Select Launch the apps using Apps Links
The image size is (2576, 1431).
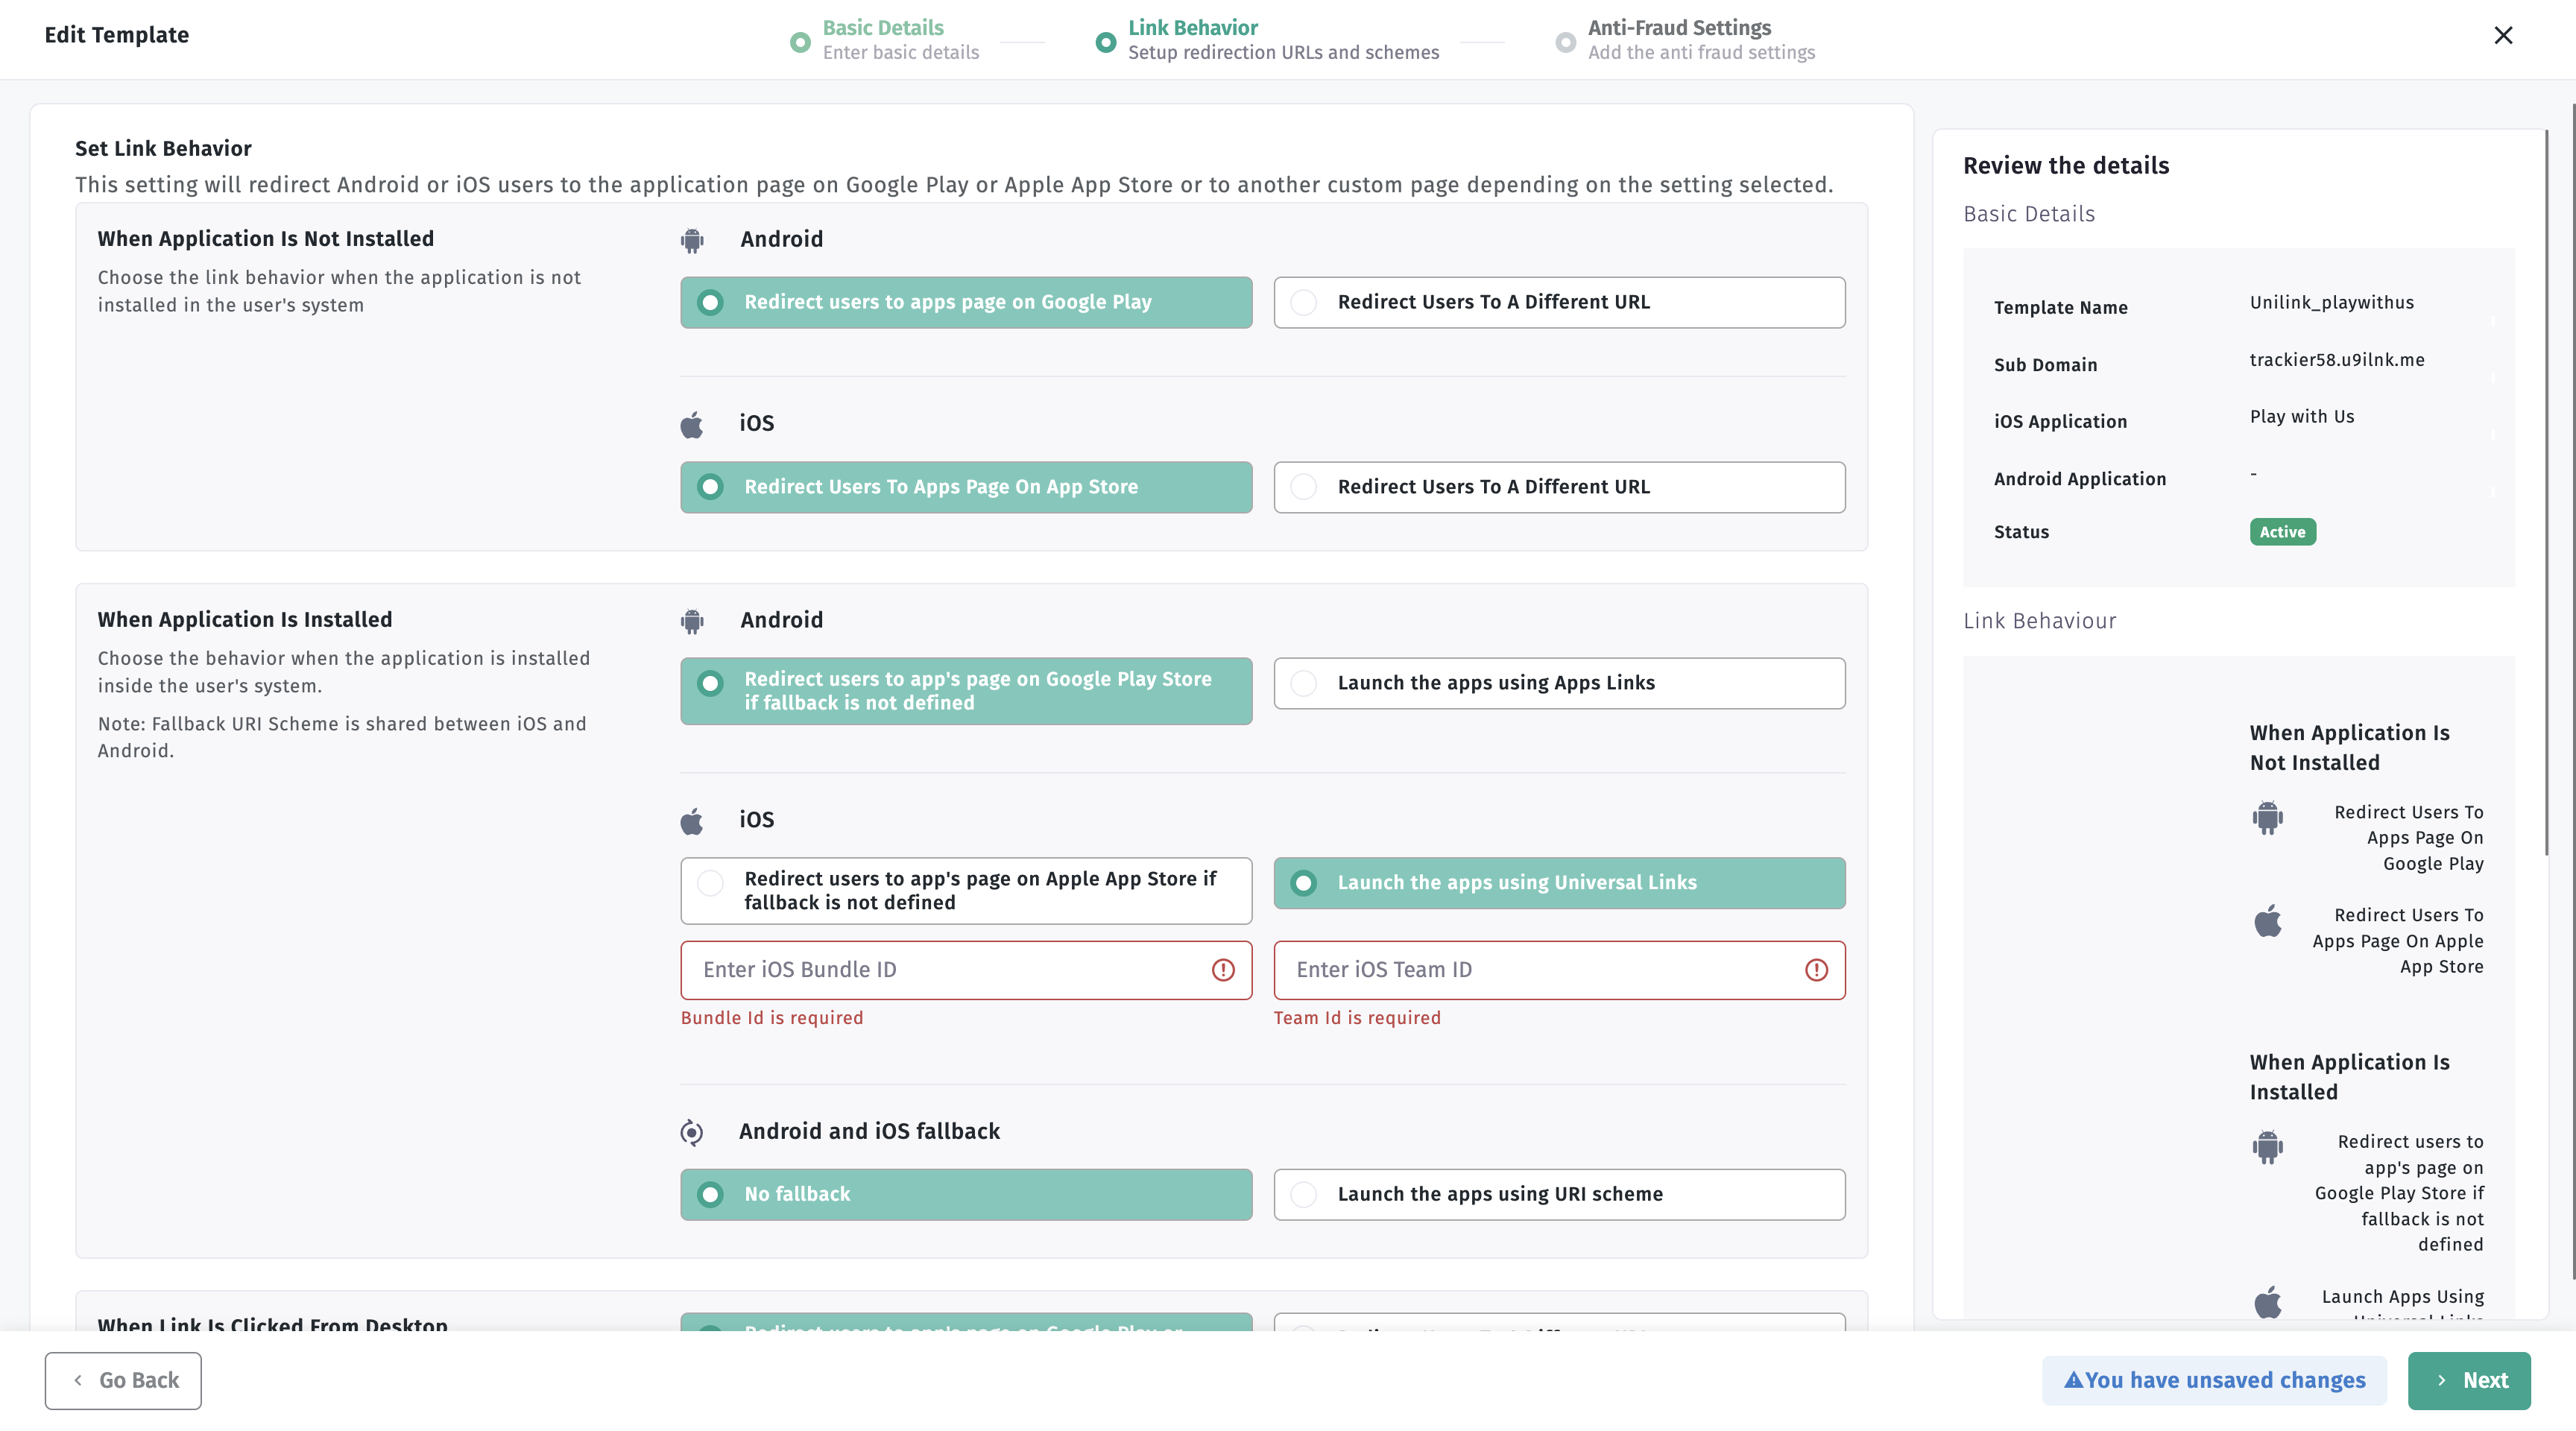(x=1559, y=683)
